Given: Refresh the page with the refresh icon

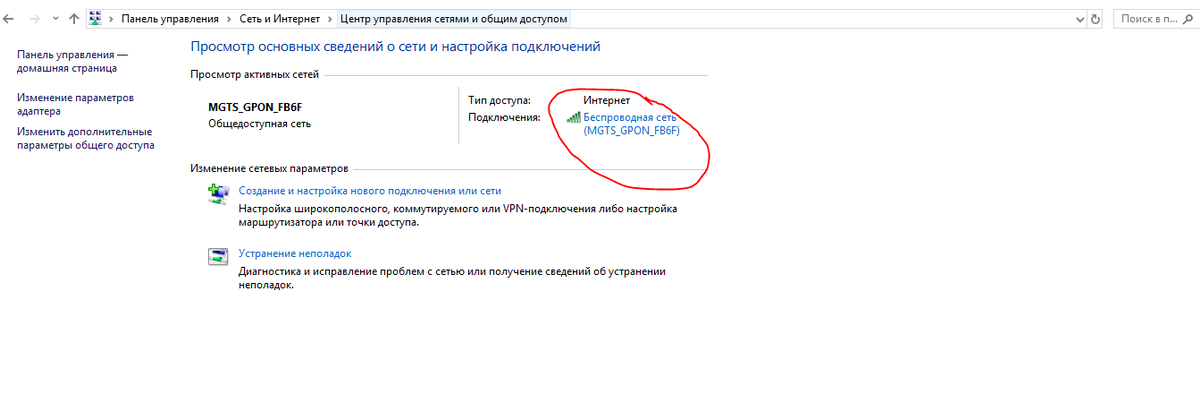Looking at the screenshot, I should [x=1096, y=19].
